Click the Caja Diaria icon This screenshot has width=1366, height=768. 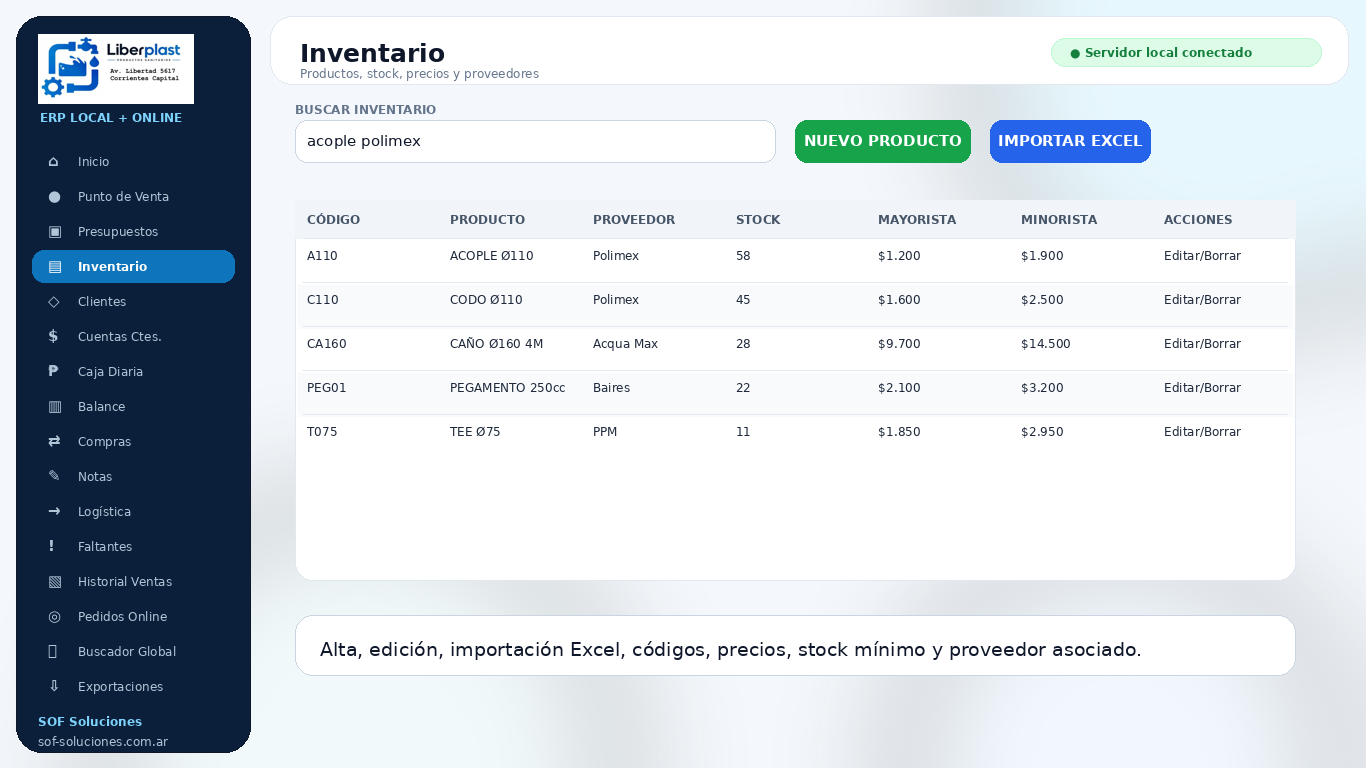coord(54,372)
